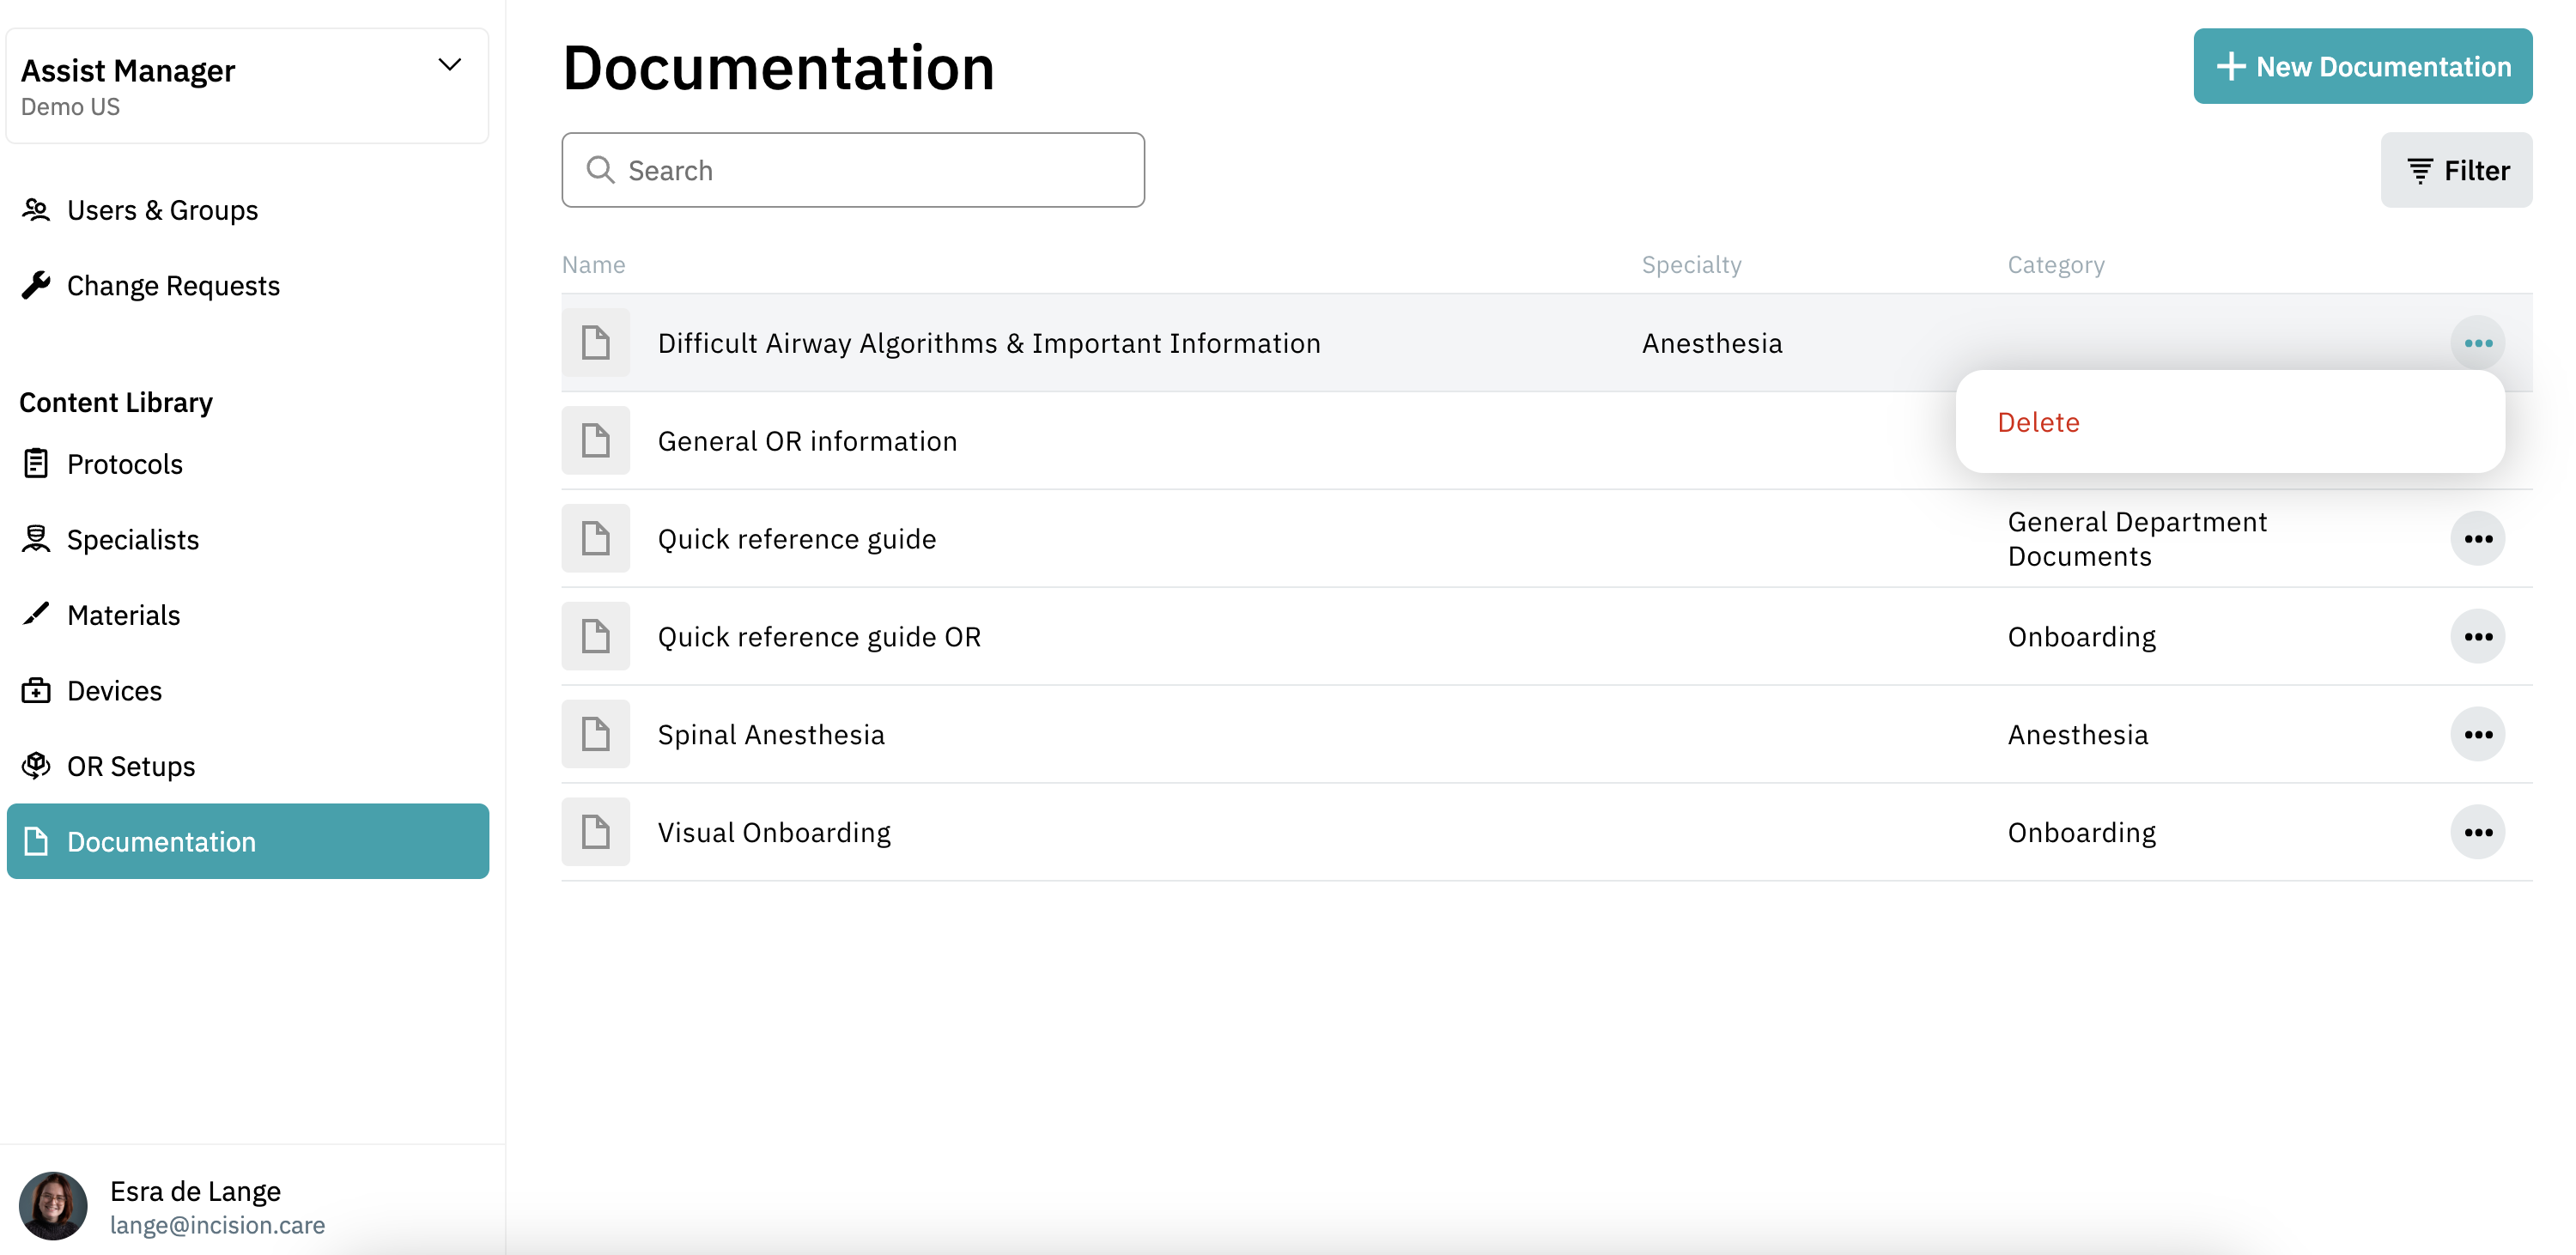Viewport: 2576px width, 1255px height.
Task: Click the Users & Groups people icon
Action: [36, 210]
